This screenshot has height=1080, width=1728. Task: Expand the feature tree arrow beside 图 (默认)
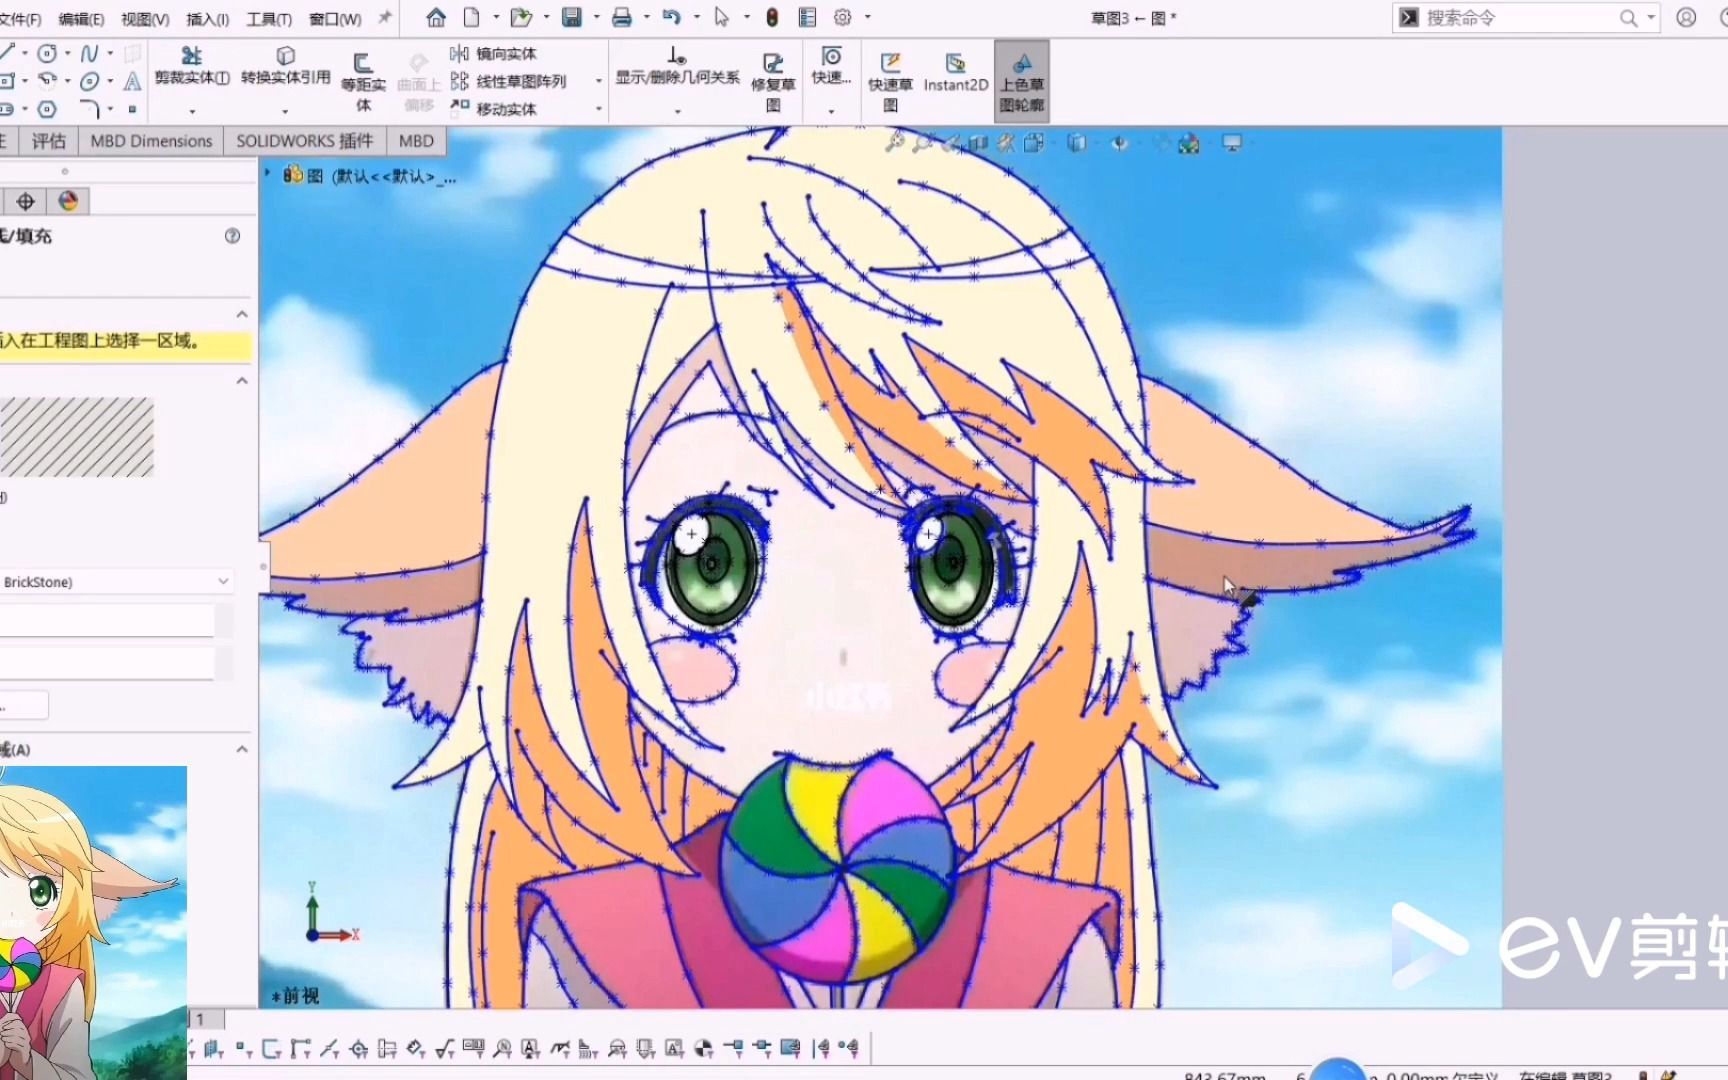(x=267, y=173)
